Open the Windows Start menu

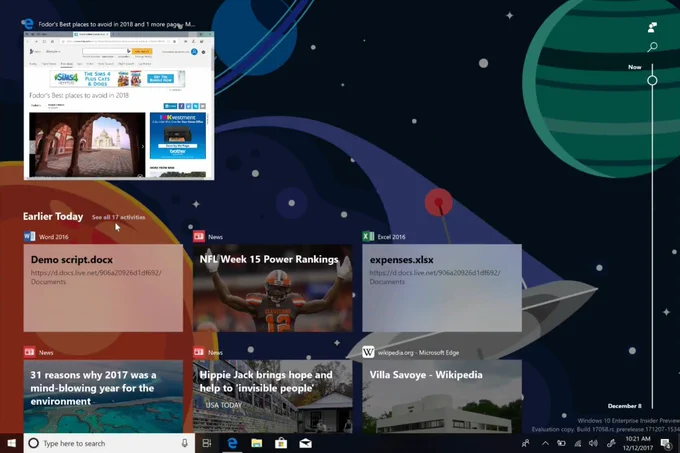point(12,443)
